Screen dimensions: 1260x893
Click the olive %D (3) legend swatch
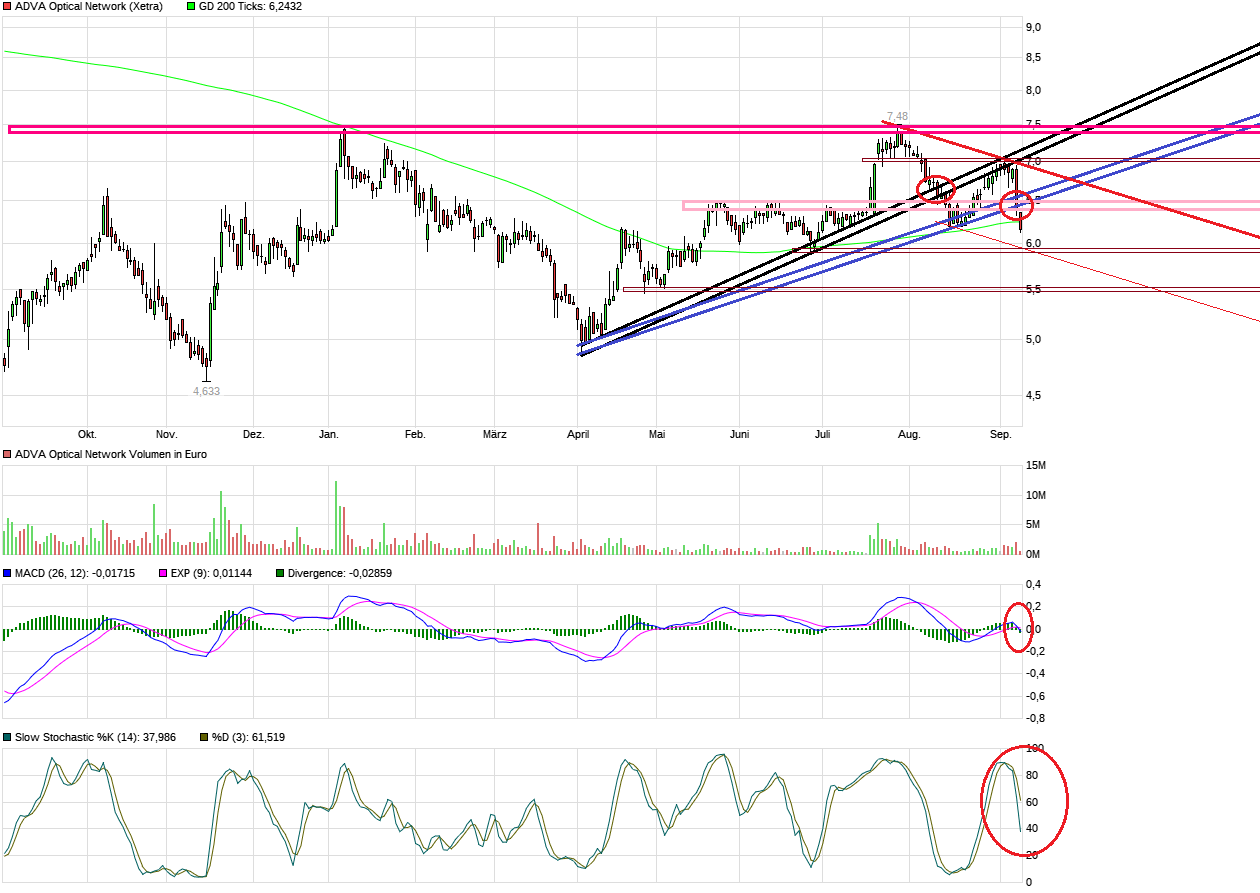point(203,737)
